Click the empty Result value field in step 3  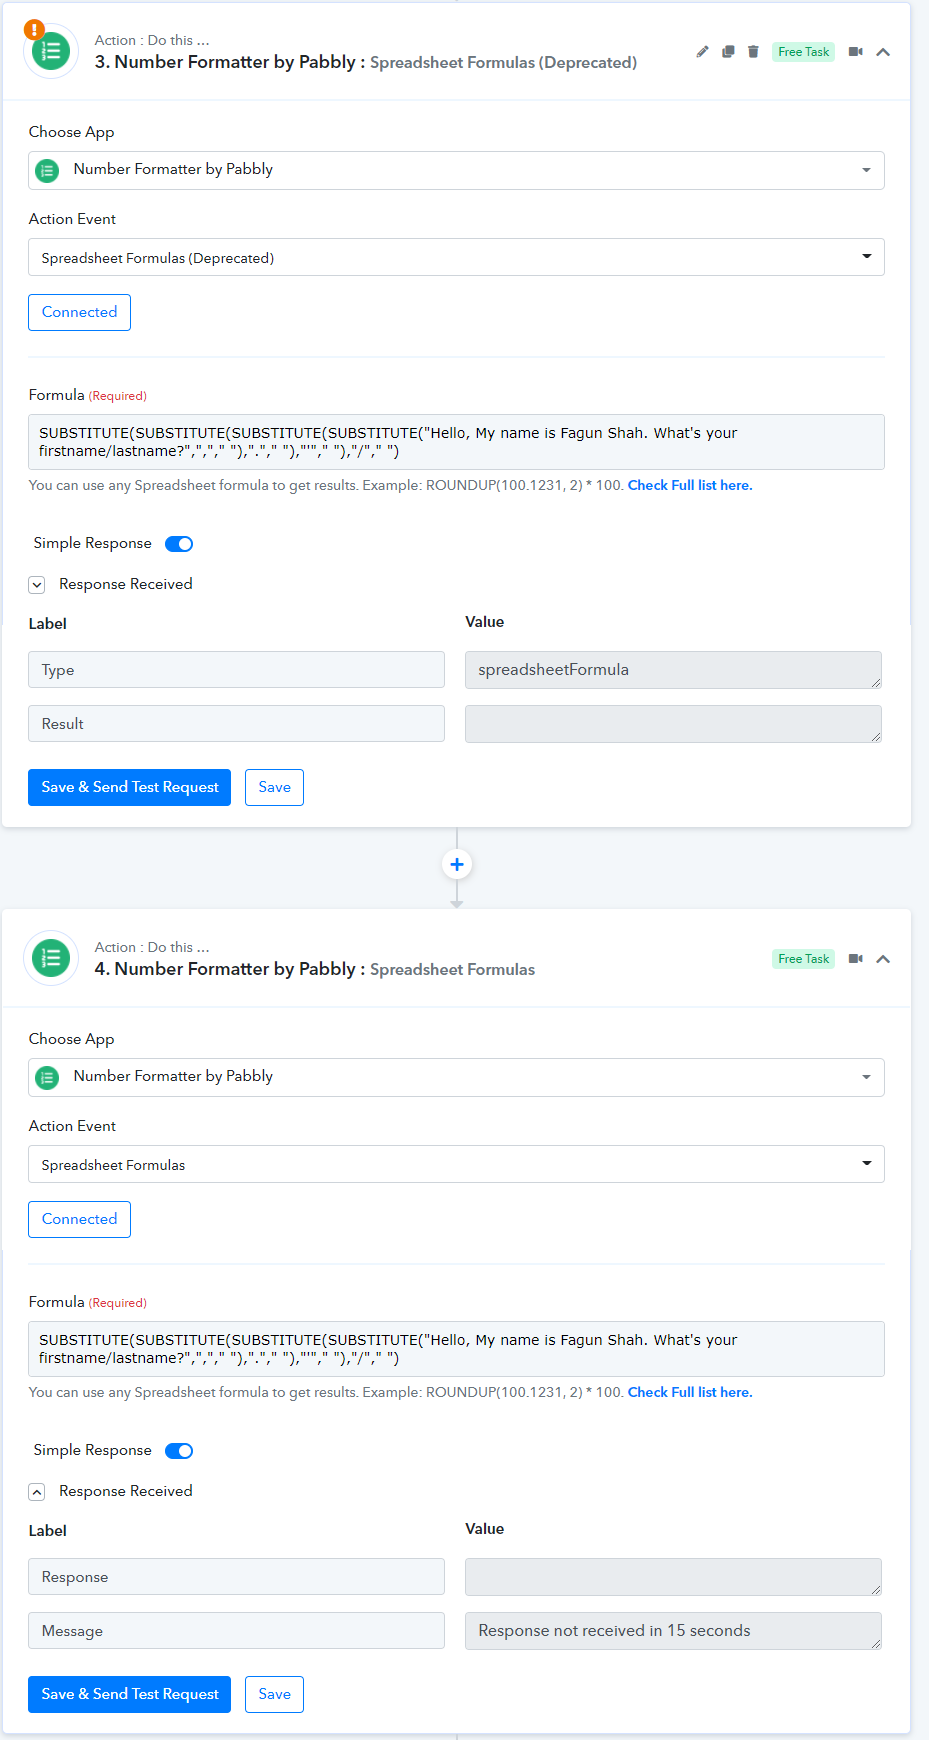(x=673, y=724)
